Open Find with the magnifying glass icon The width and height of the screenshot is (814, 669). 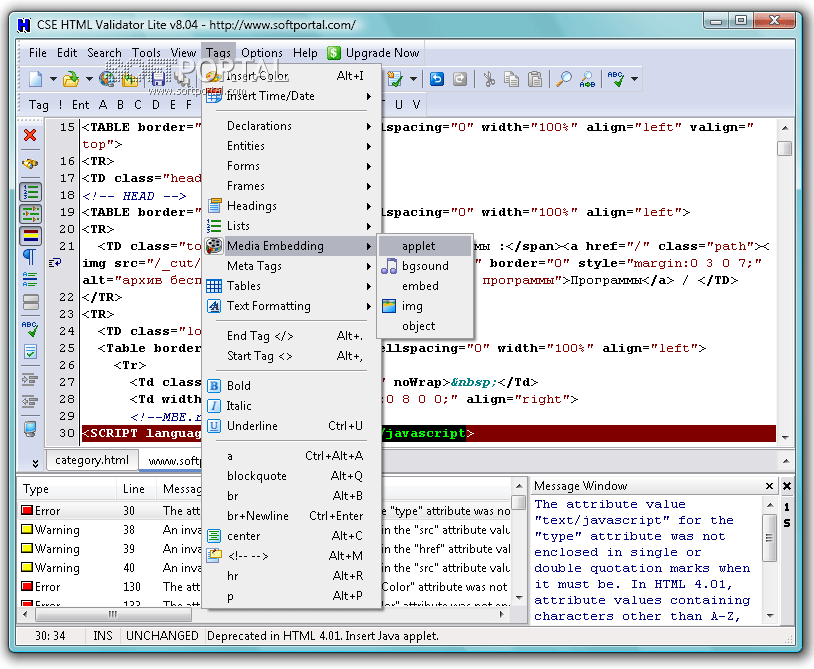point(563,79)
